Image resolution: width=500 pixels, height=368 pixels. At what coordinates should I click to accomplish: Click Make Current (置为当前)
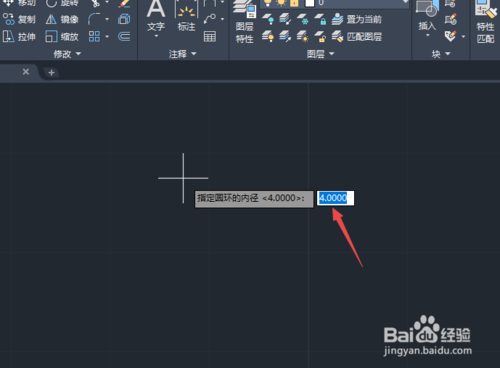click(357, 19)
